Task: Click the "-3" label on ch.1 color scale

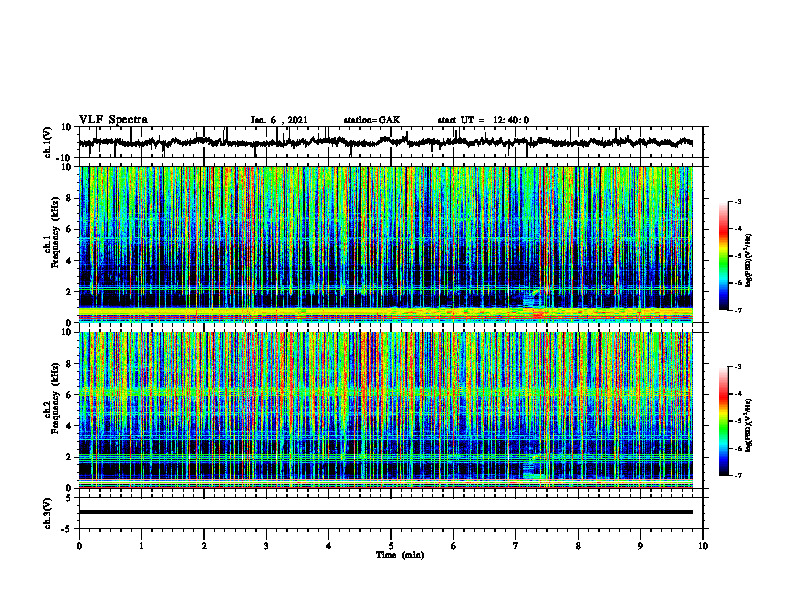Action: (737, 201)
